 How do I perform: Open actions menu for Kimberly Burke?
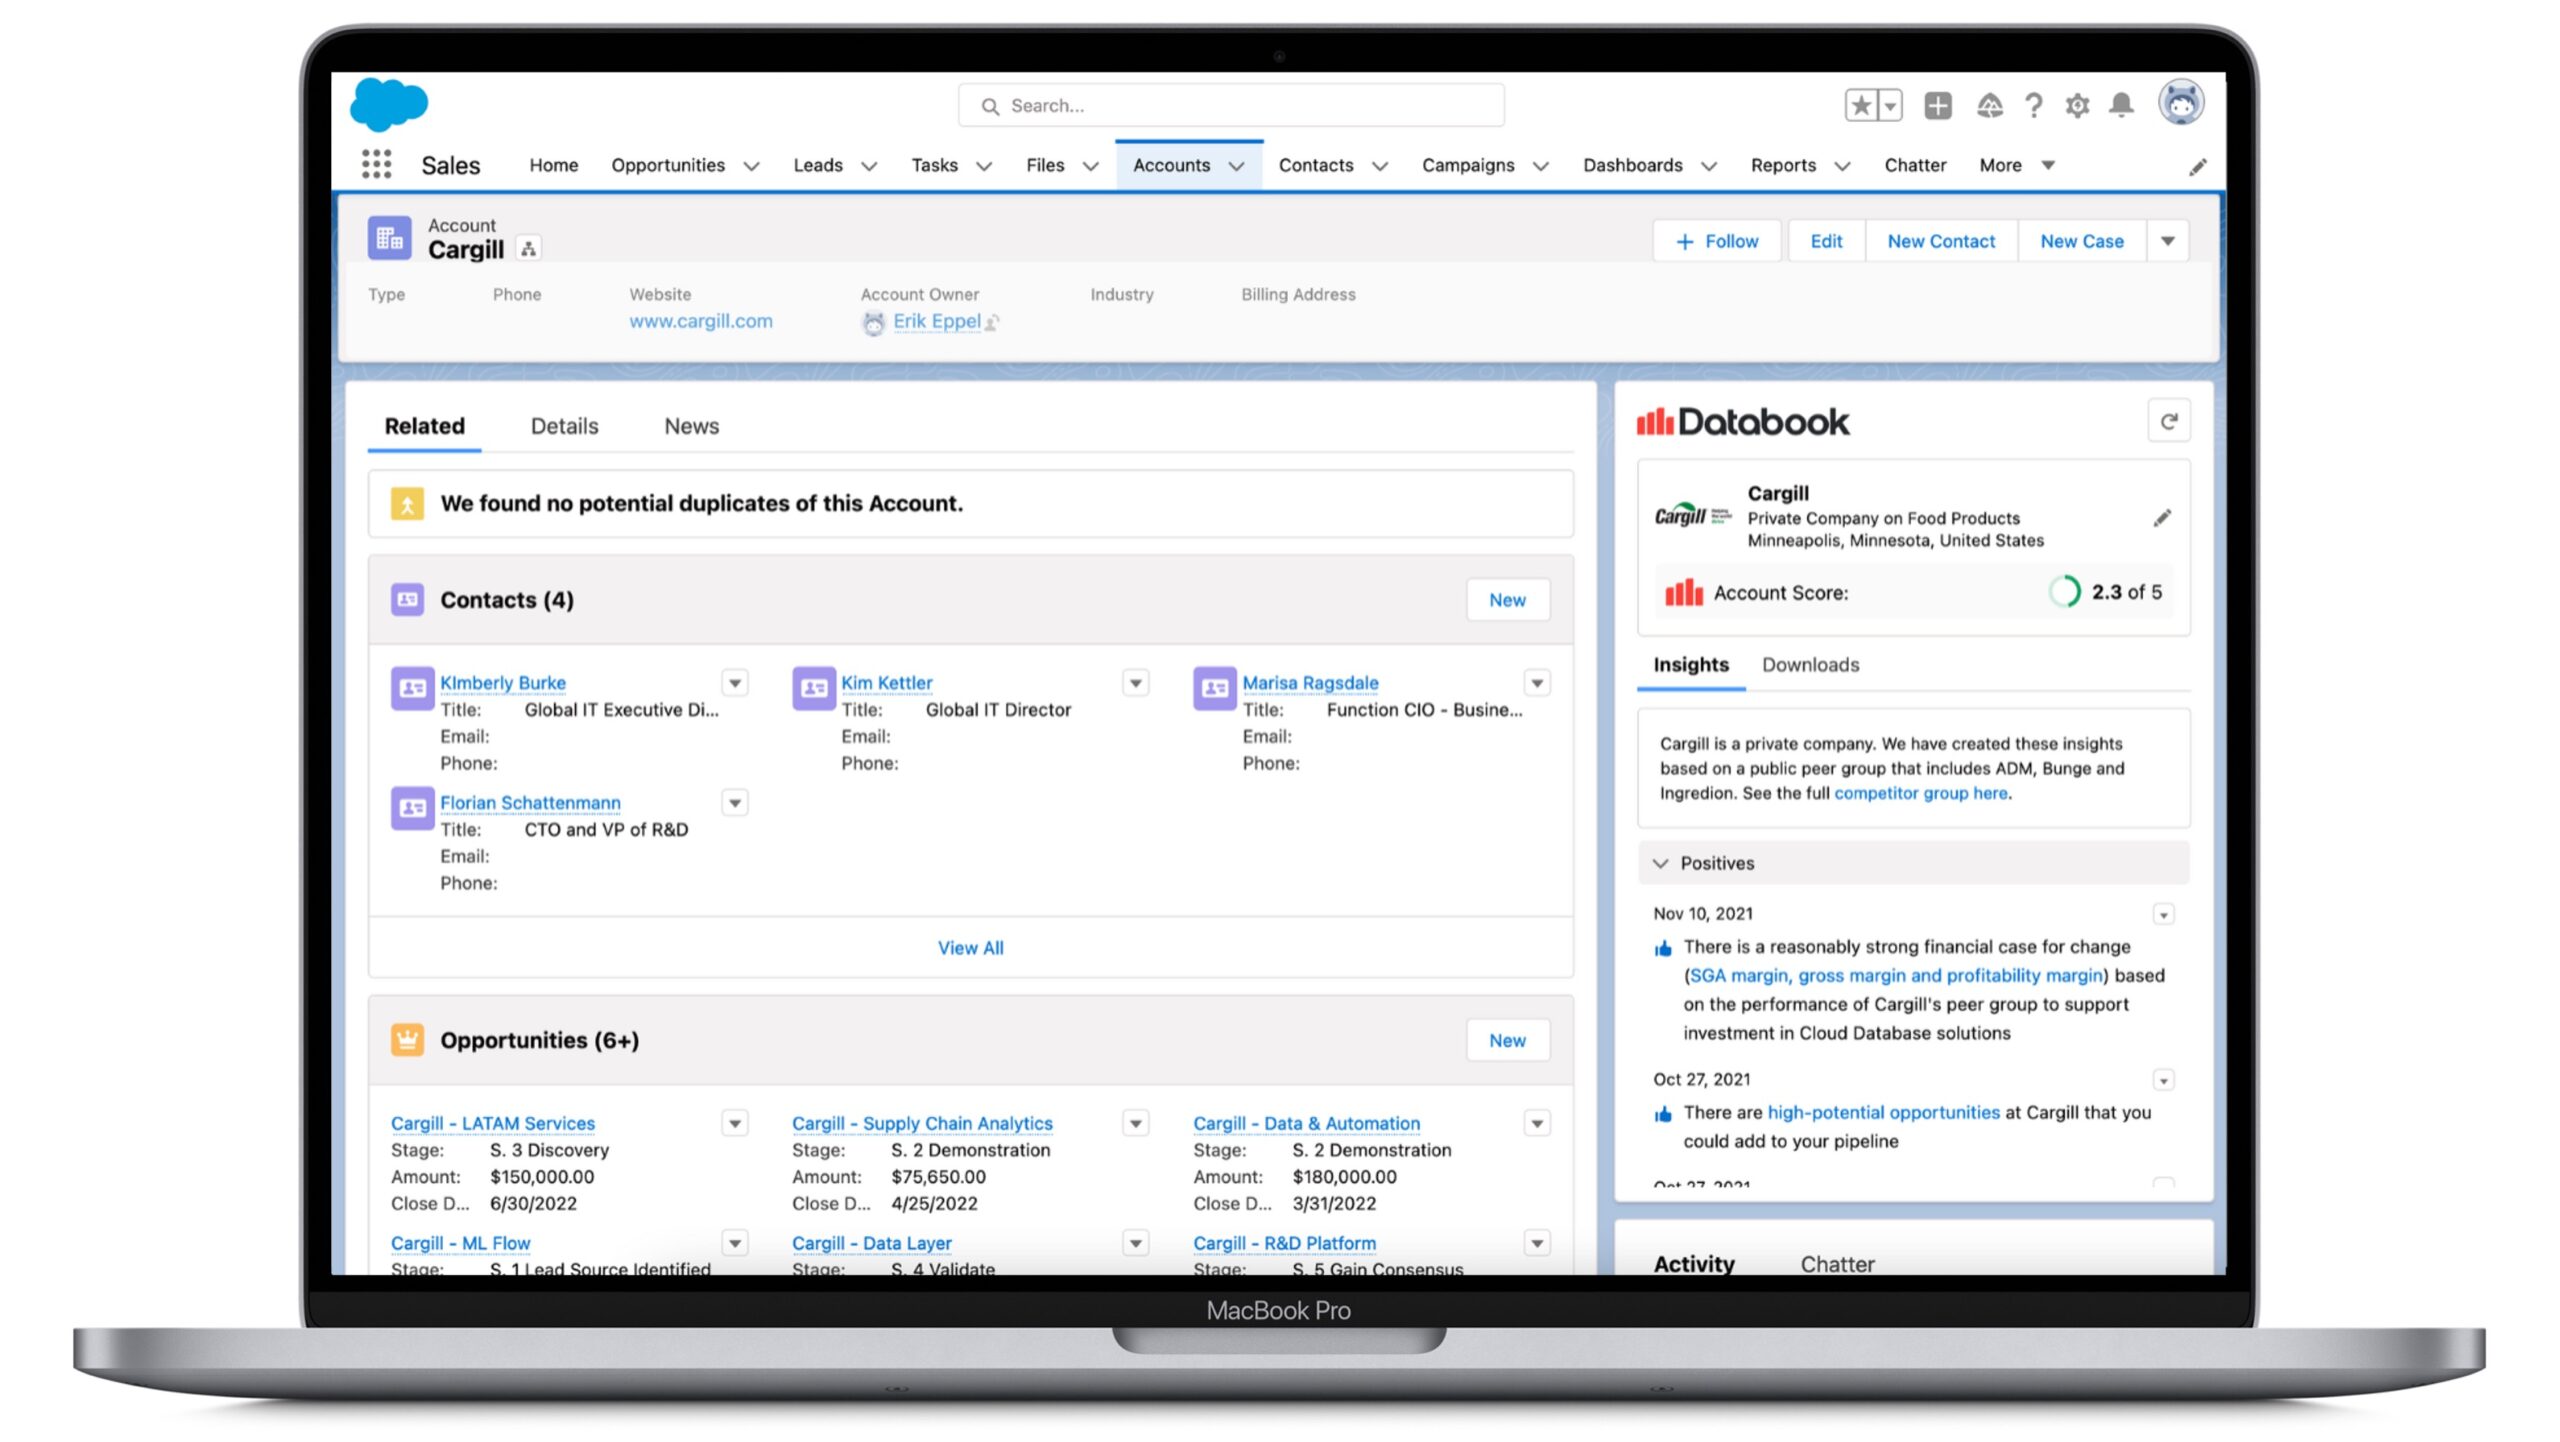(735, 683)
